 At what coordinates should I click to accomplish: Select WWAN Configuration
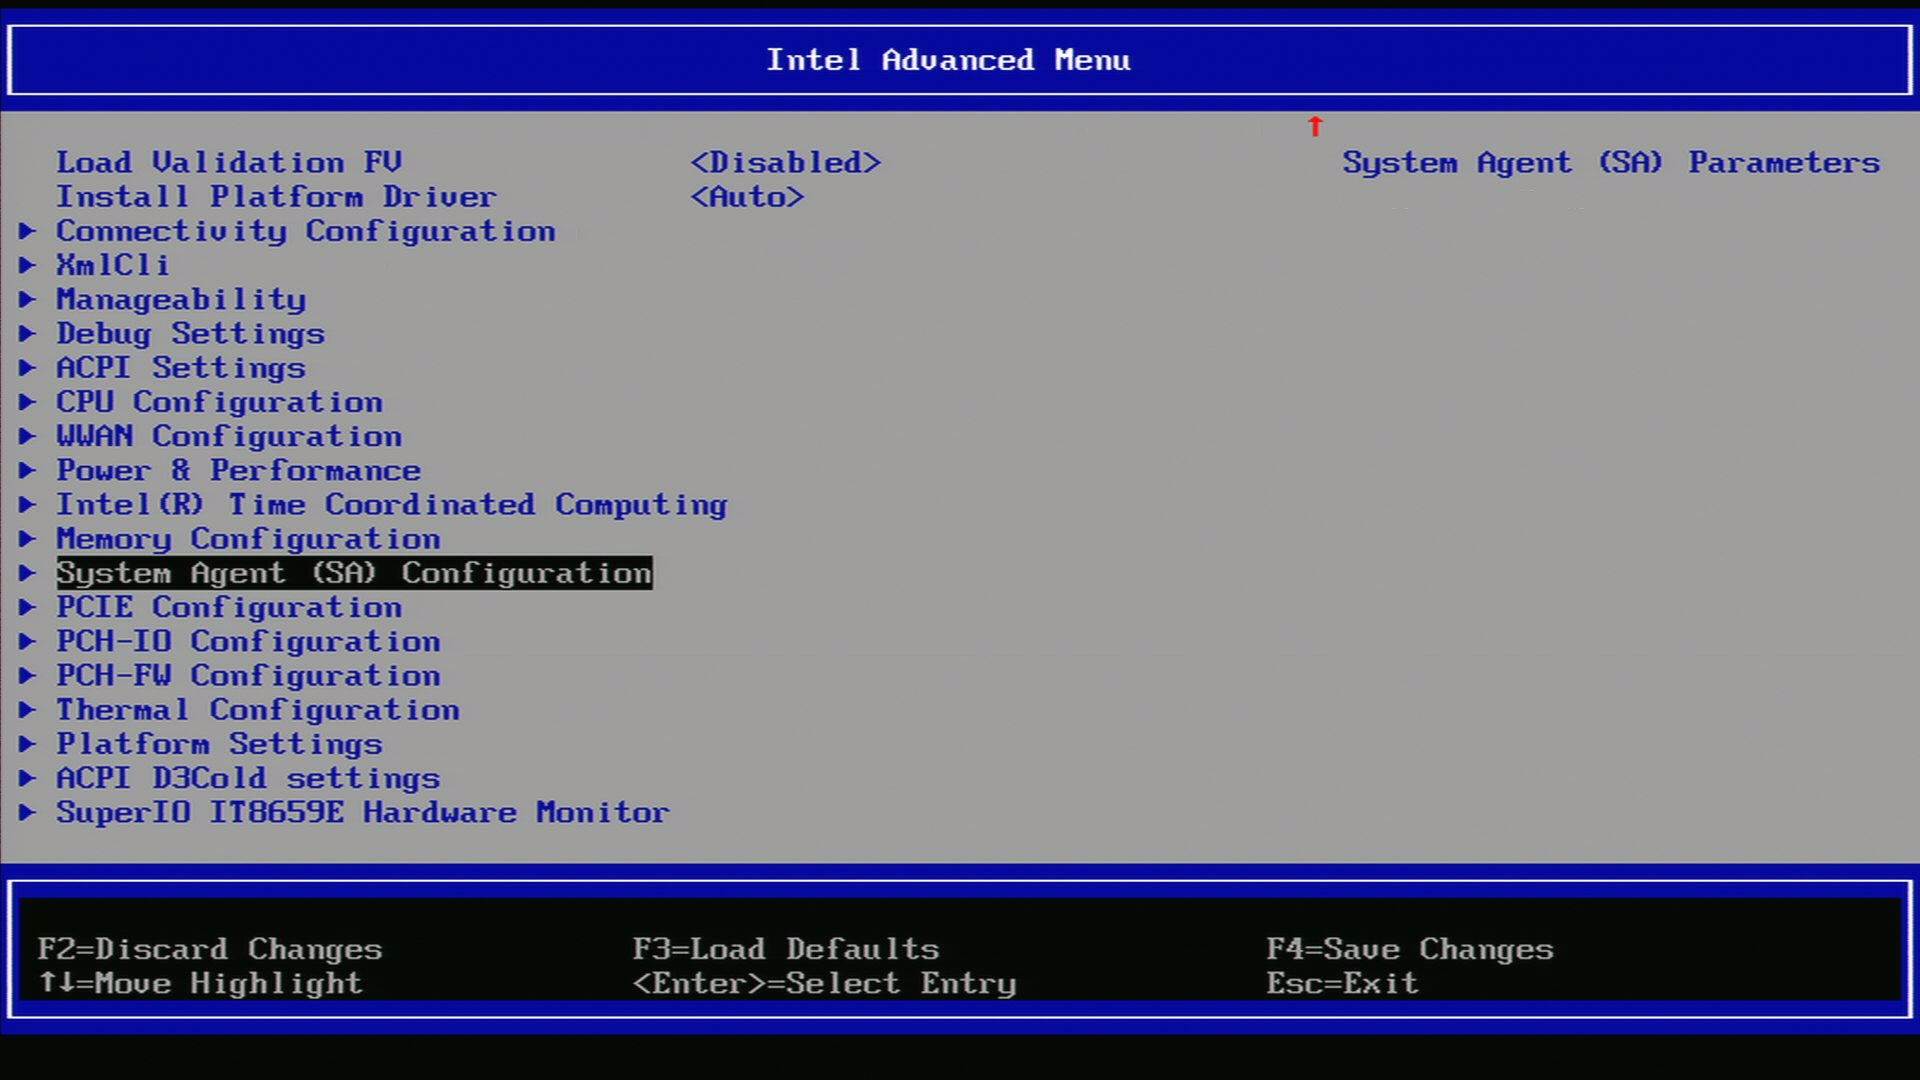[x=229, y=436]
